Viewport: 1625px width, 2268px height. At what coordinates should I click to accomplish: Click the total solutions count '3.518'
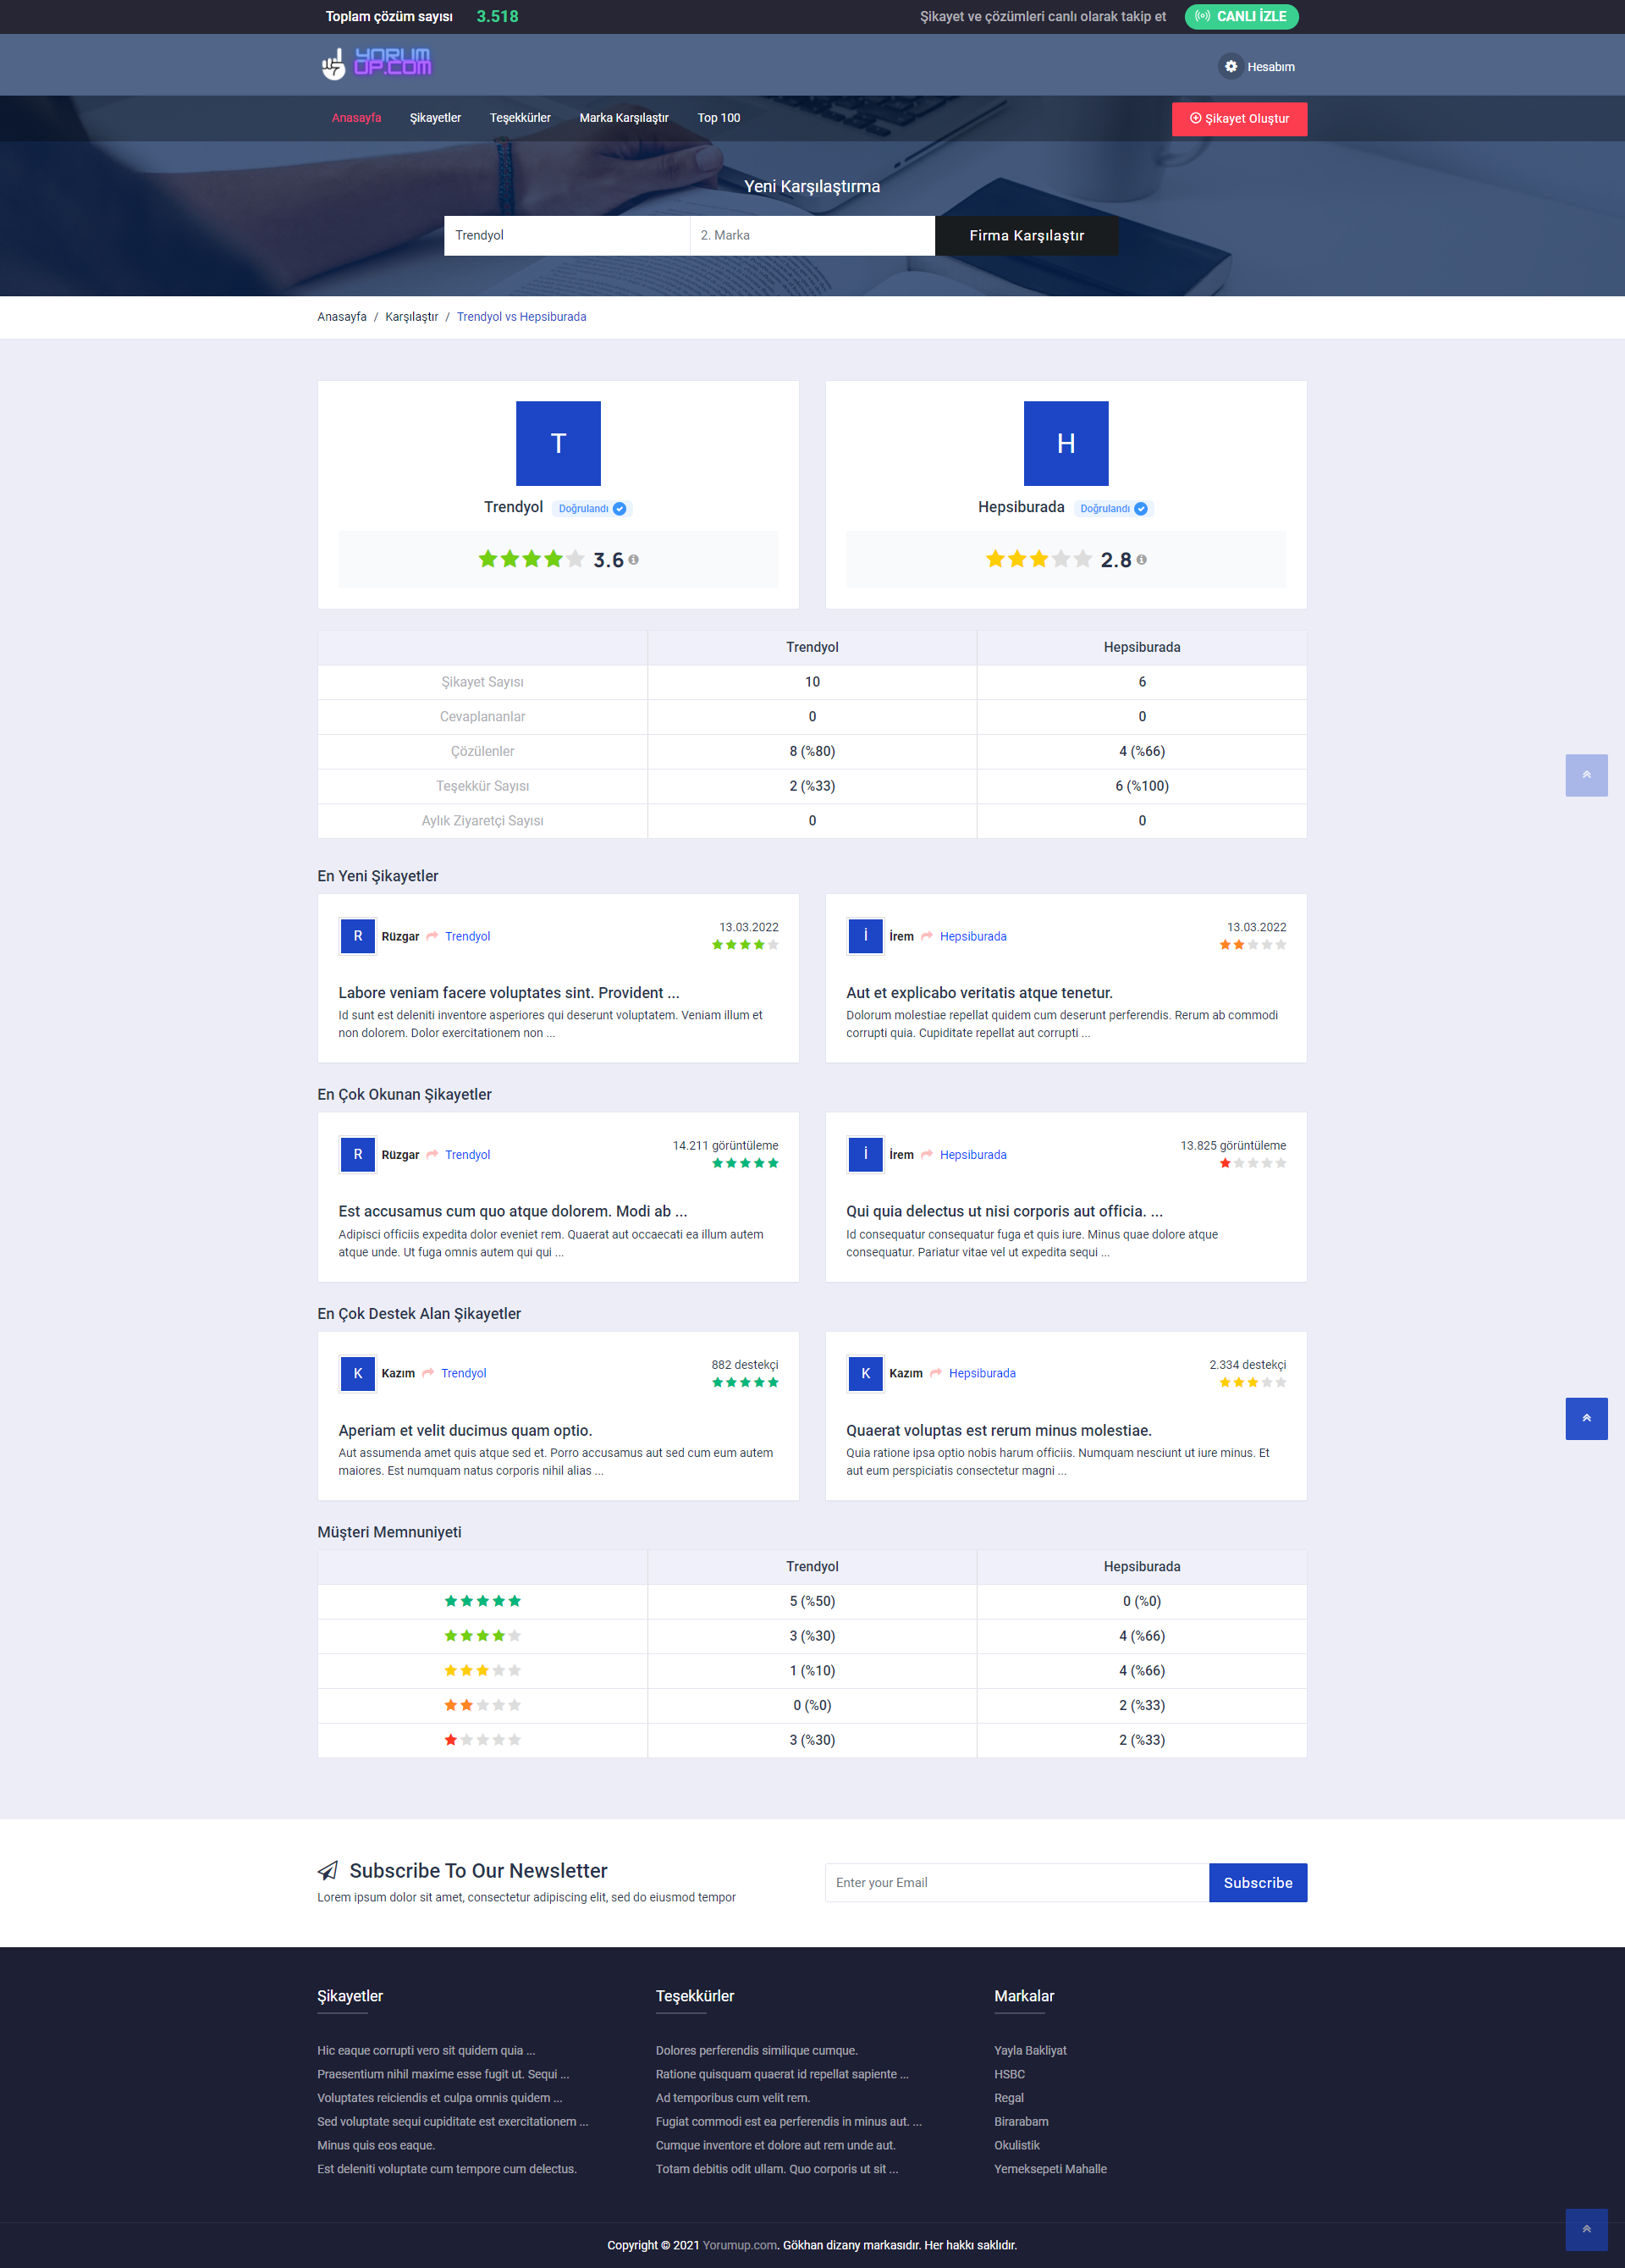point(497,17)
